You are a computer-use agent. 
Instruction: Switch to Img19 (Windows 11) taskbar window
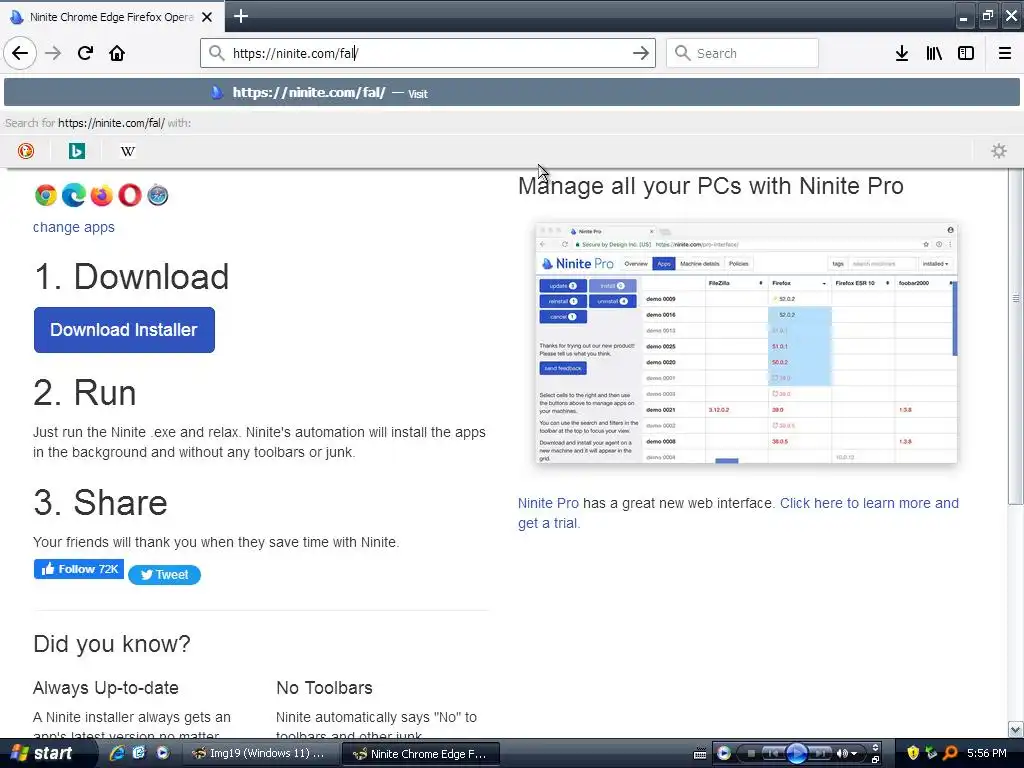click(259, 753)
